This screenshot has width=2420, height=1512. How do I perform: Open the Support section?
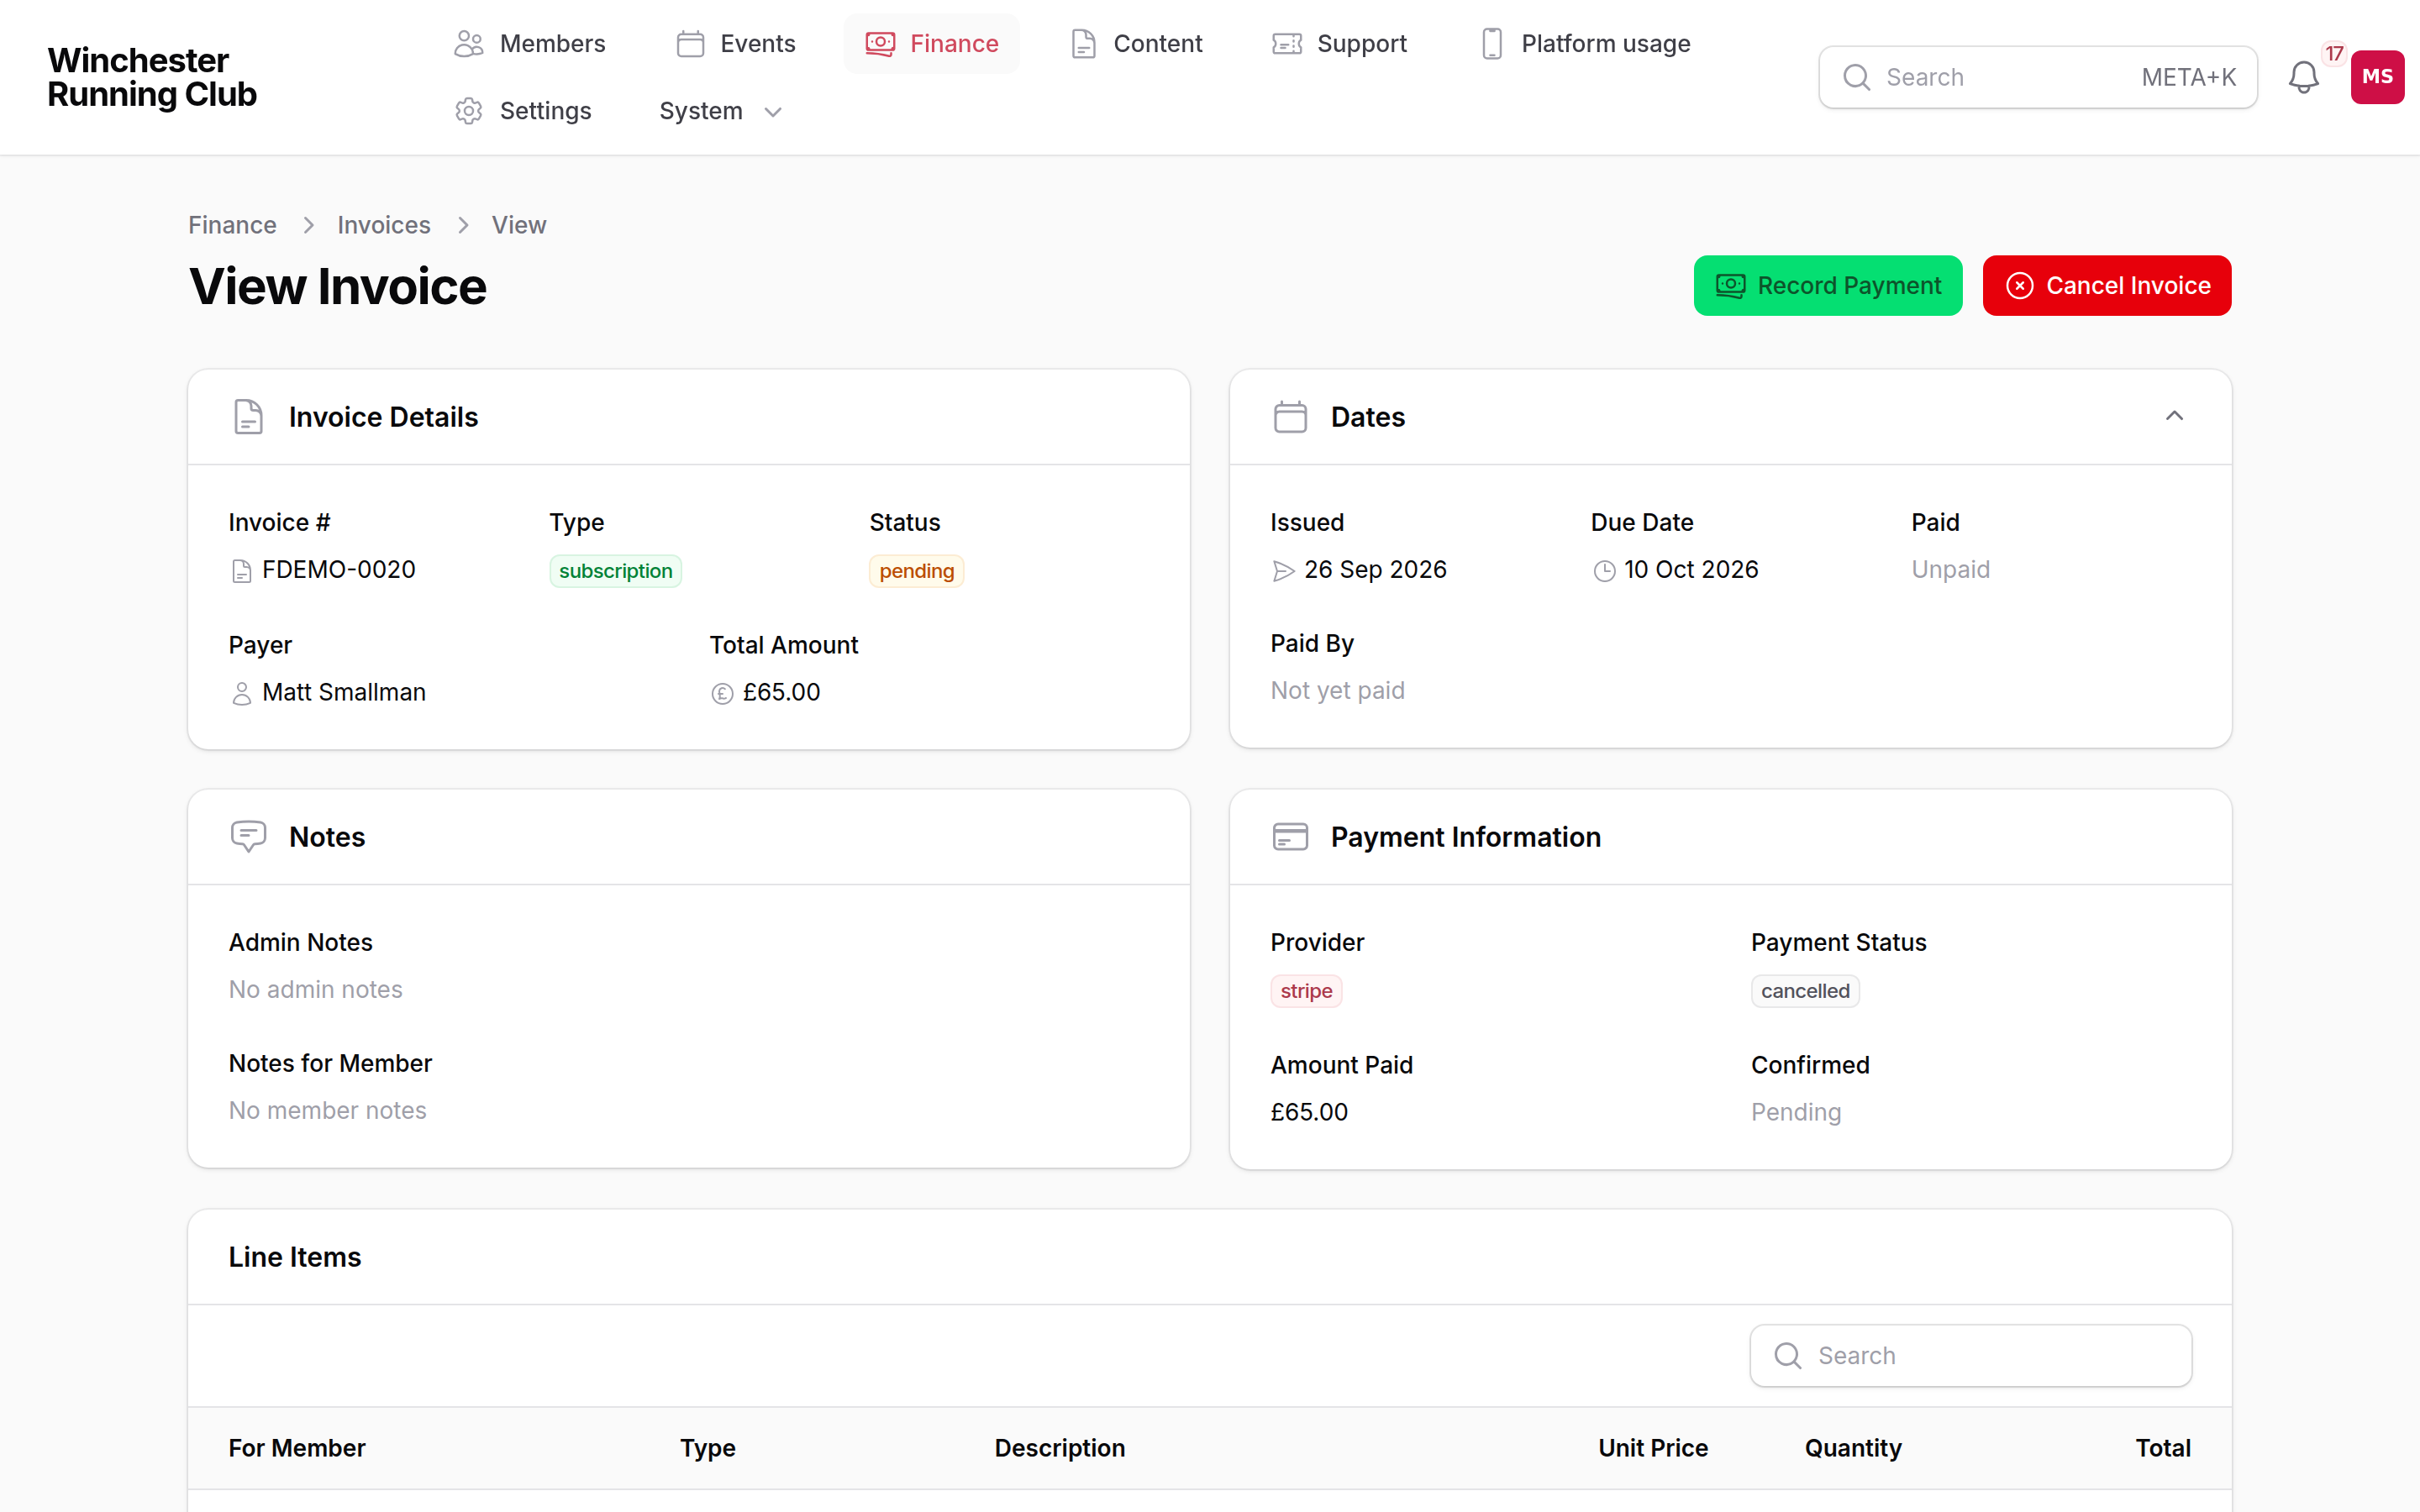click(1339, 44)
